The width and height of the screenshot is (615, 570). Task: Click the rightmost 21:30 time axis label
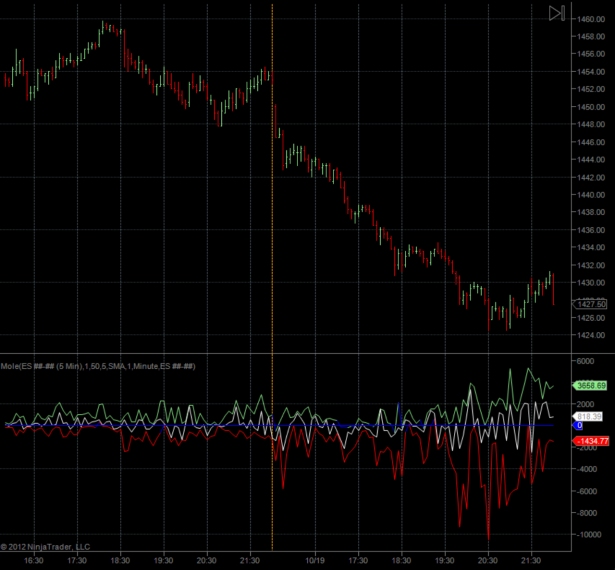(x=530, y=561)
